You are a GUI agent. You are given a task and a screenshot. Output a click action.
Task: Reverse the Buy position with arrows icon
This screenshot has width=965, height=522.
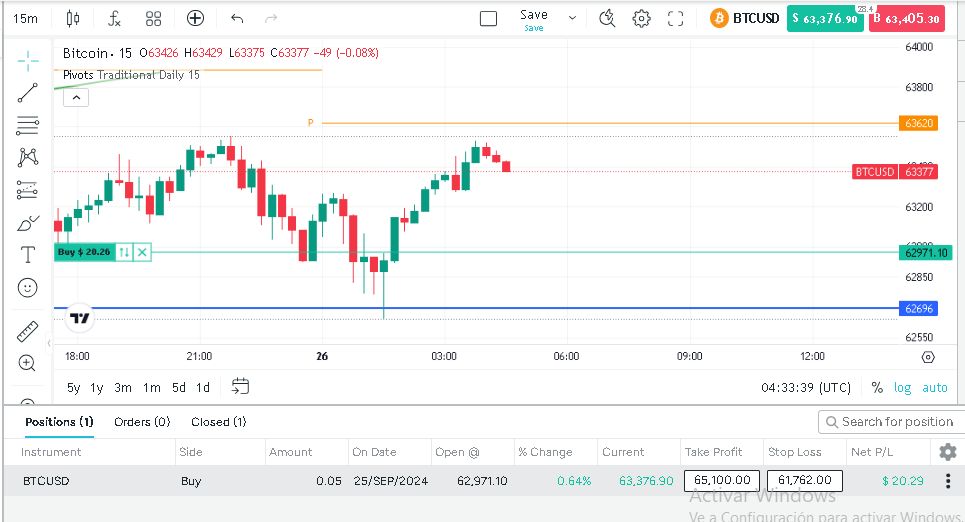click(124, 252)
